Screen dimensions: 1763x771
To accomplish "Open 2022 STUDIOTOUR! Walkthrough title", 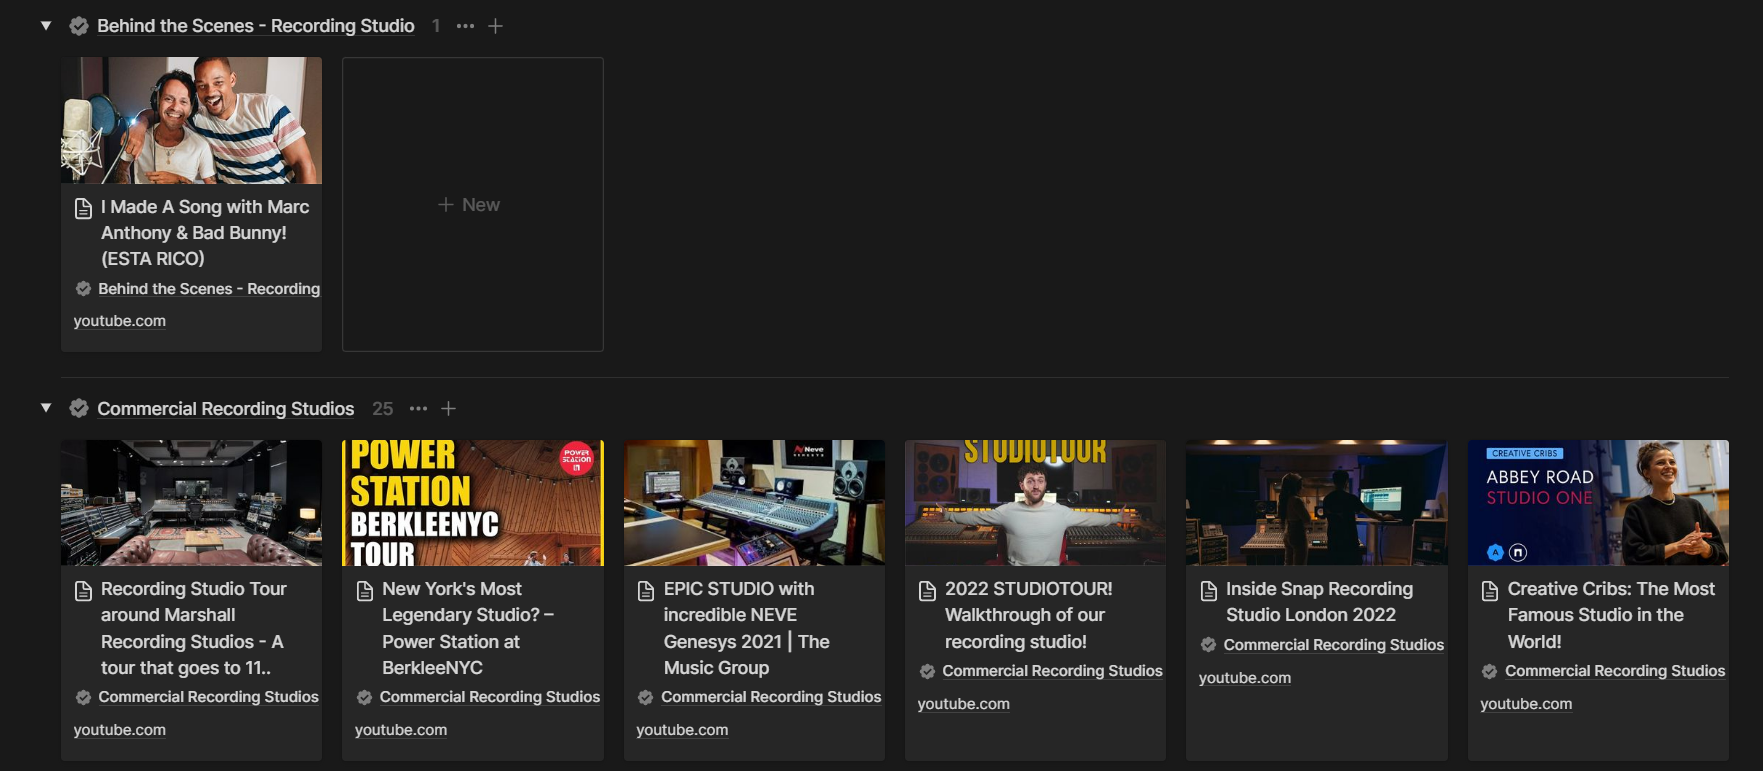I will [1029, 615].
